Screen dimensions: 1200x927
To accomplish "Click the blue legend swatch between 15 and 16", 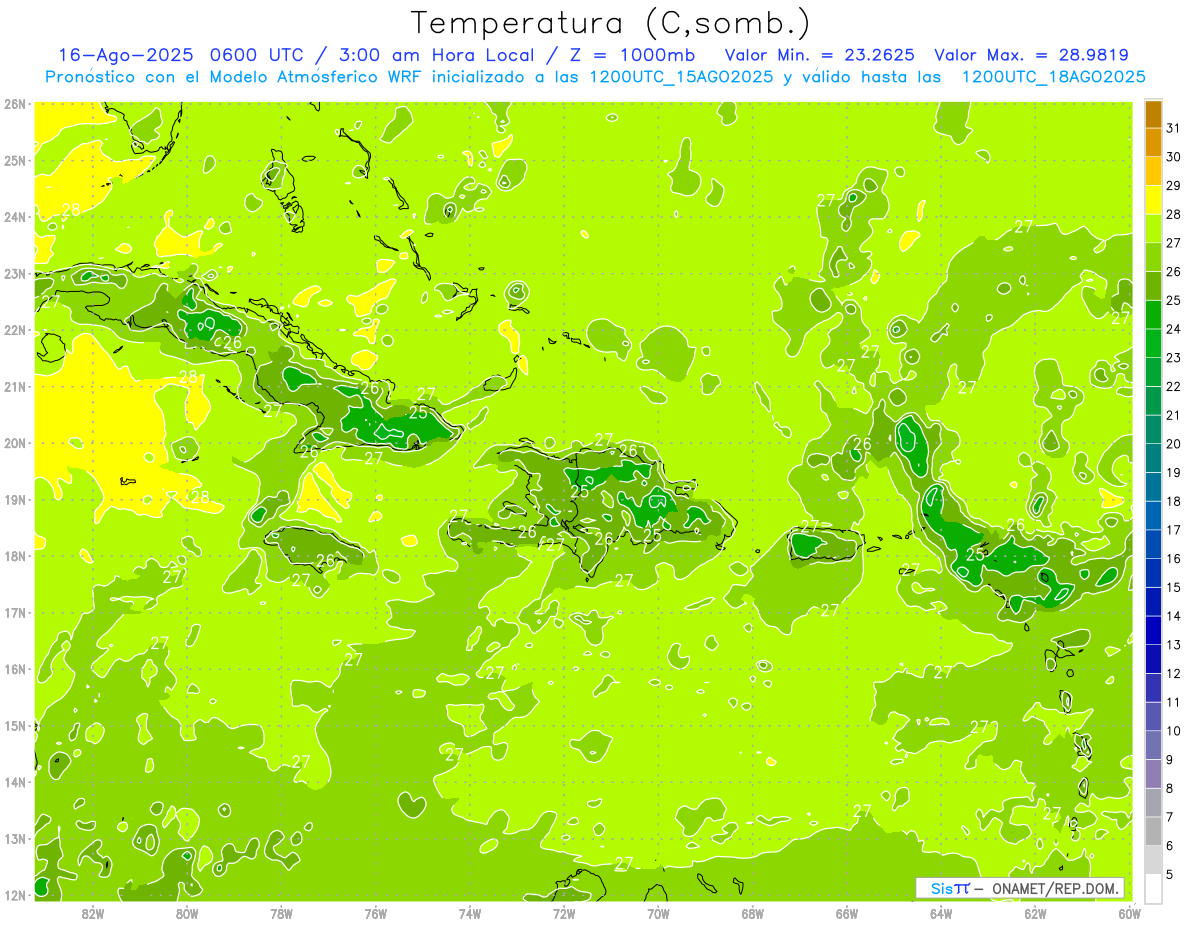I will [x=1153, y=573].
